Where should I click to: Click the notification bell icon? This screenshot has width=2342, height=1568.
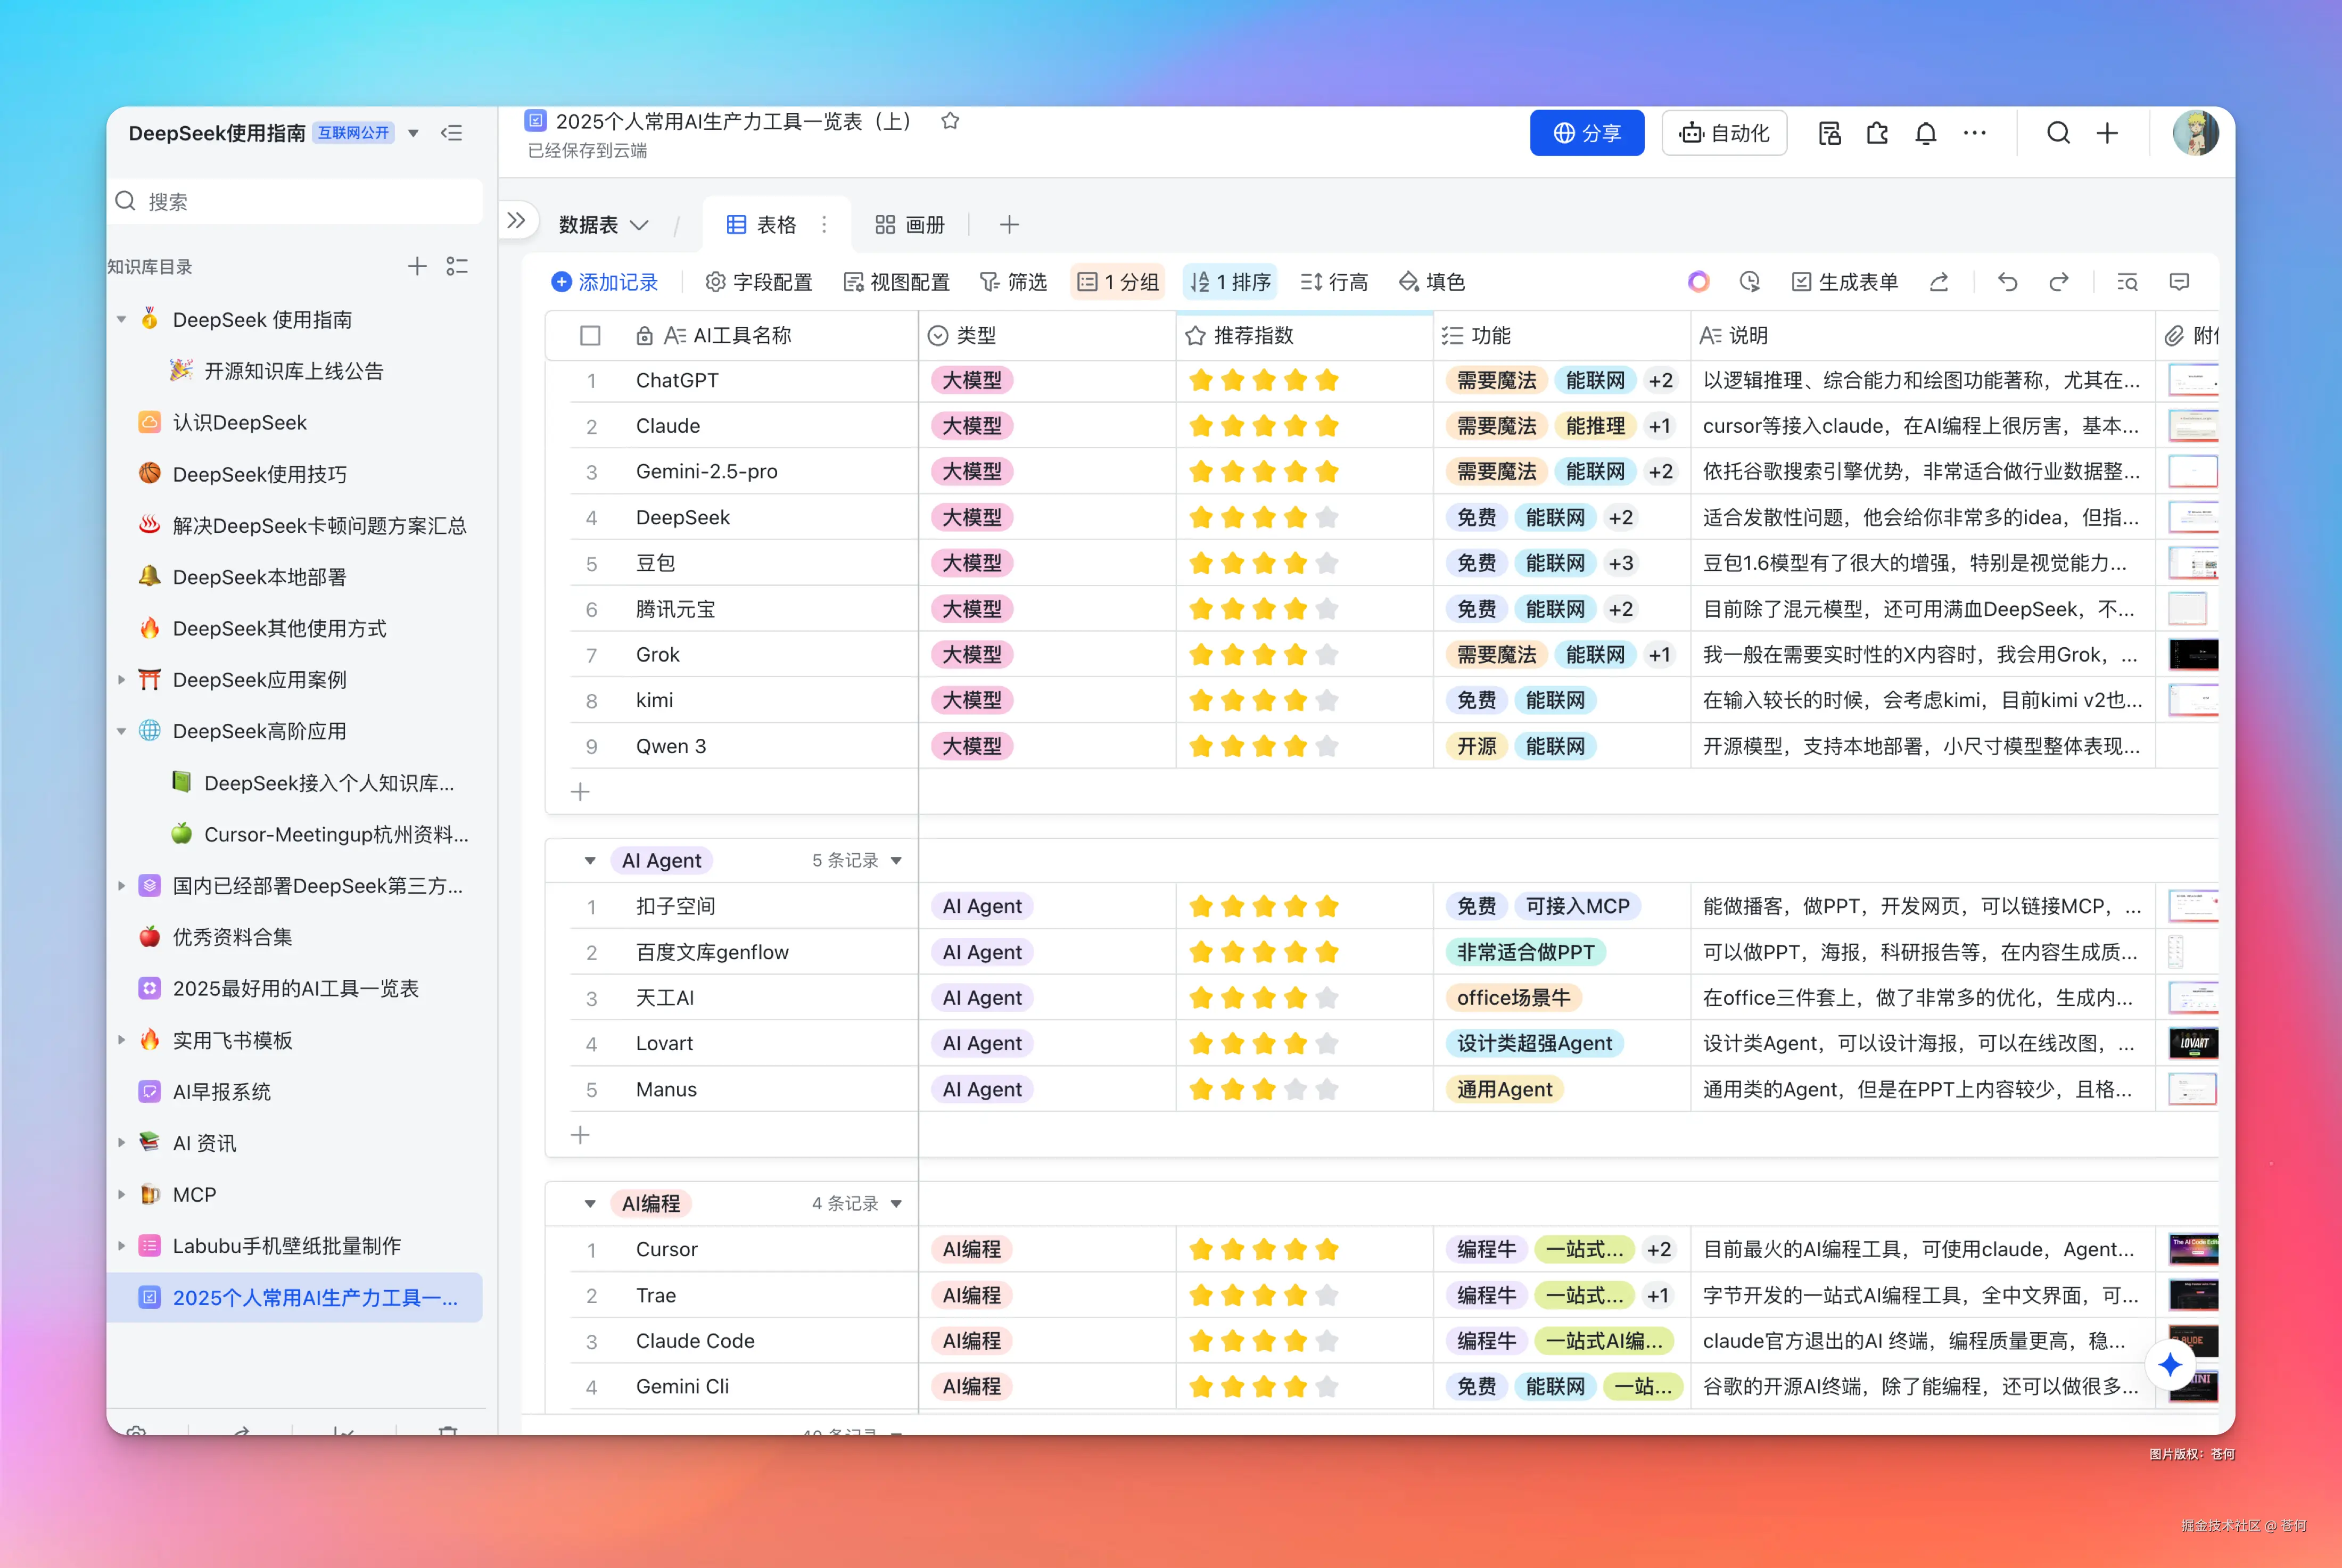(x=1925, y=133)
